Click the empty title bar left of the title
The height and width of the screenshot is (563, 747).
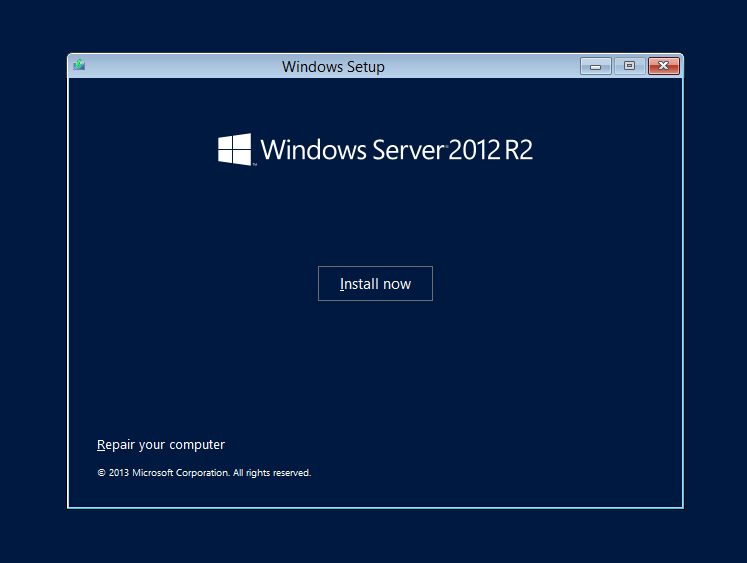[180, 67]
